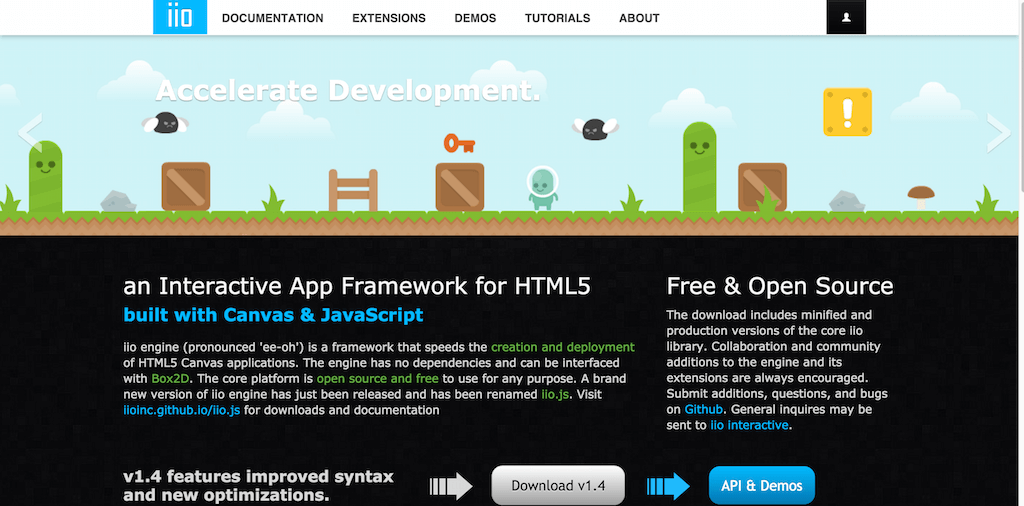This screenshot has height=506, width=1024.
Task: Click 'an Interactive App Framework for HTML5' heading
Action: point(358,286)
